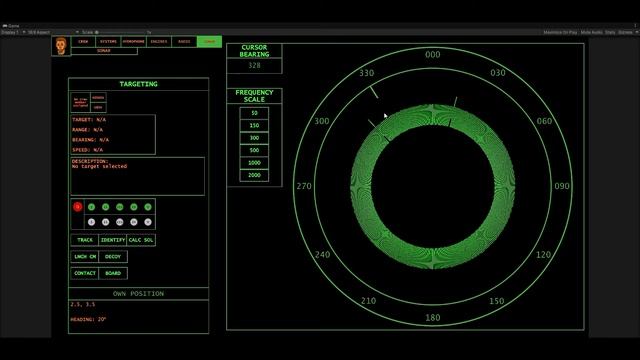Viewport: 640px width, 360px height.
Task: Set frequency scale to 50
Action: [x=254, y=113]
